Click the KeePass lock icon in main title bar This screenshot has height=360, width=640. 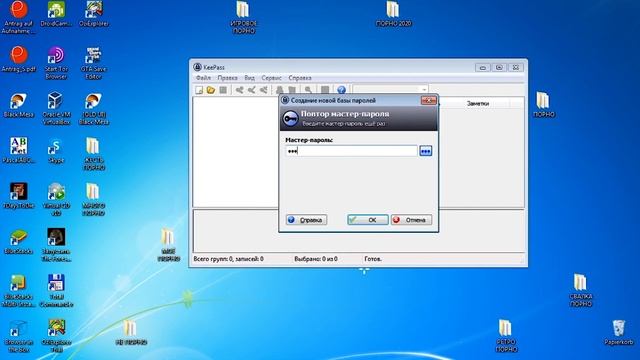coord(198,67)
